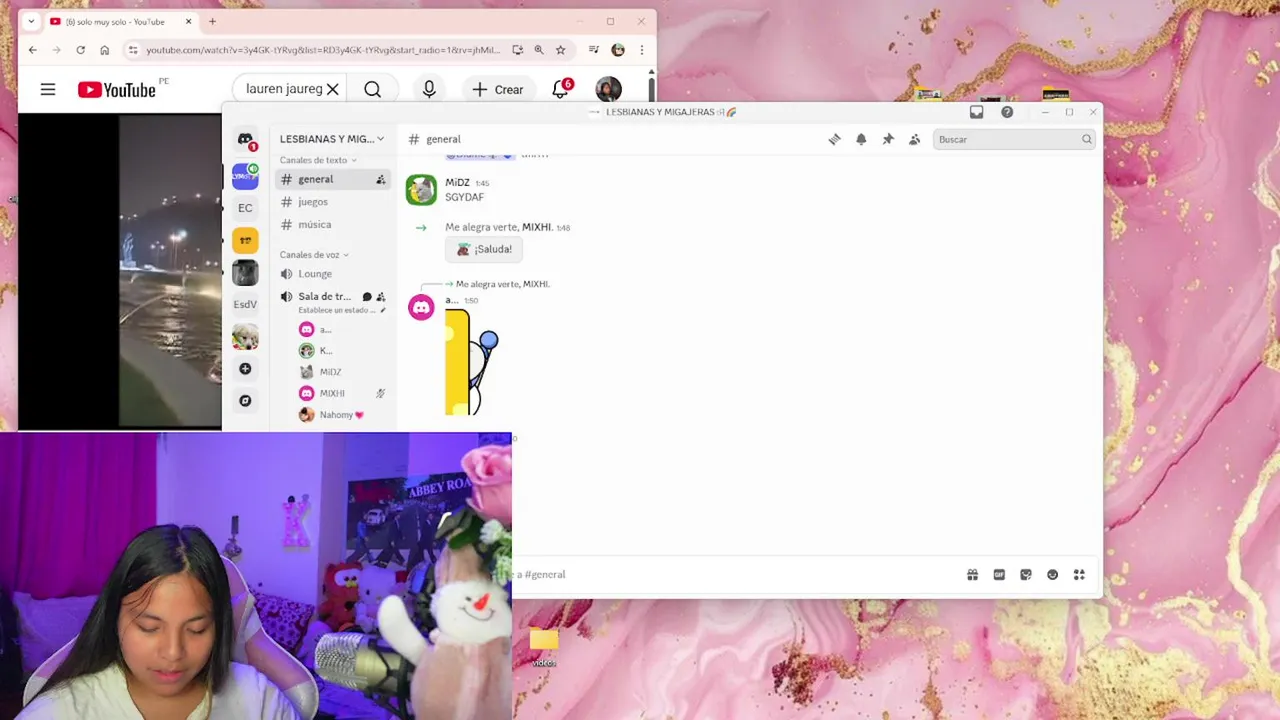Open the Discord help icon
This screenshot has height=720, width=1280.
[1007, 112]
